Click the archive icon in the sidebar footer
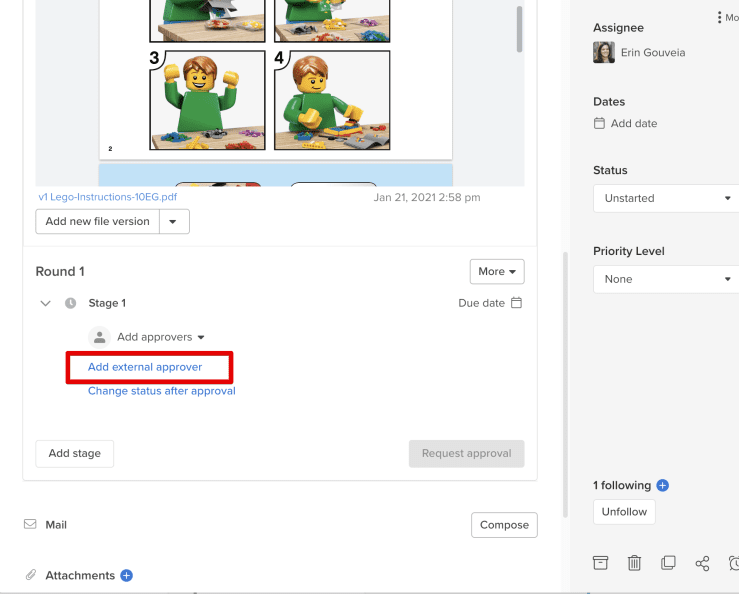 pyautogui.click(x=600, y=563)
